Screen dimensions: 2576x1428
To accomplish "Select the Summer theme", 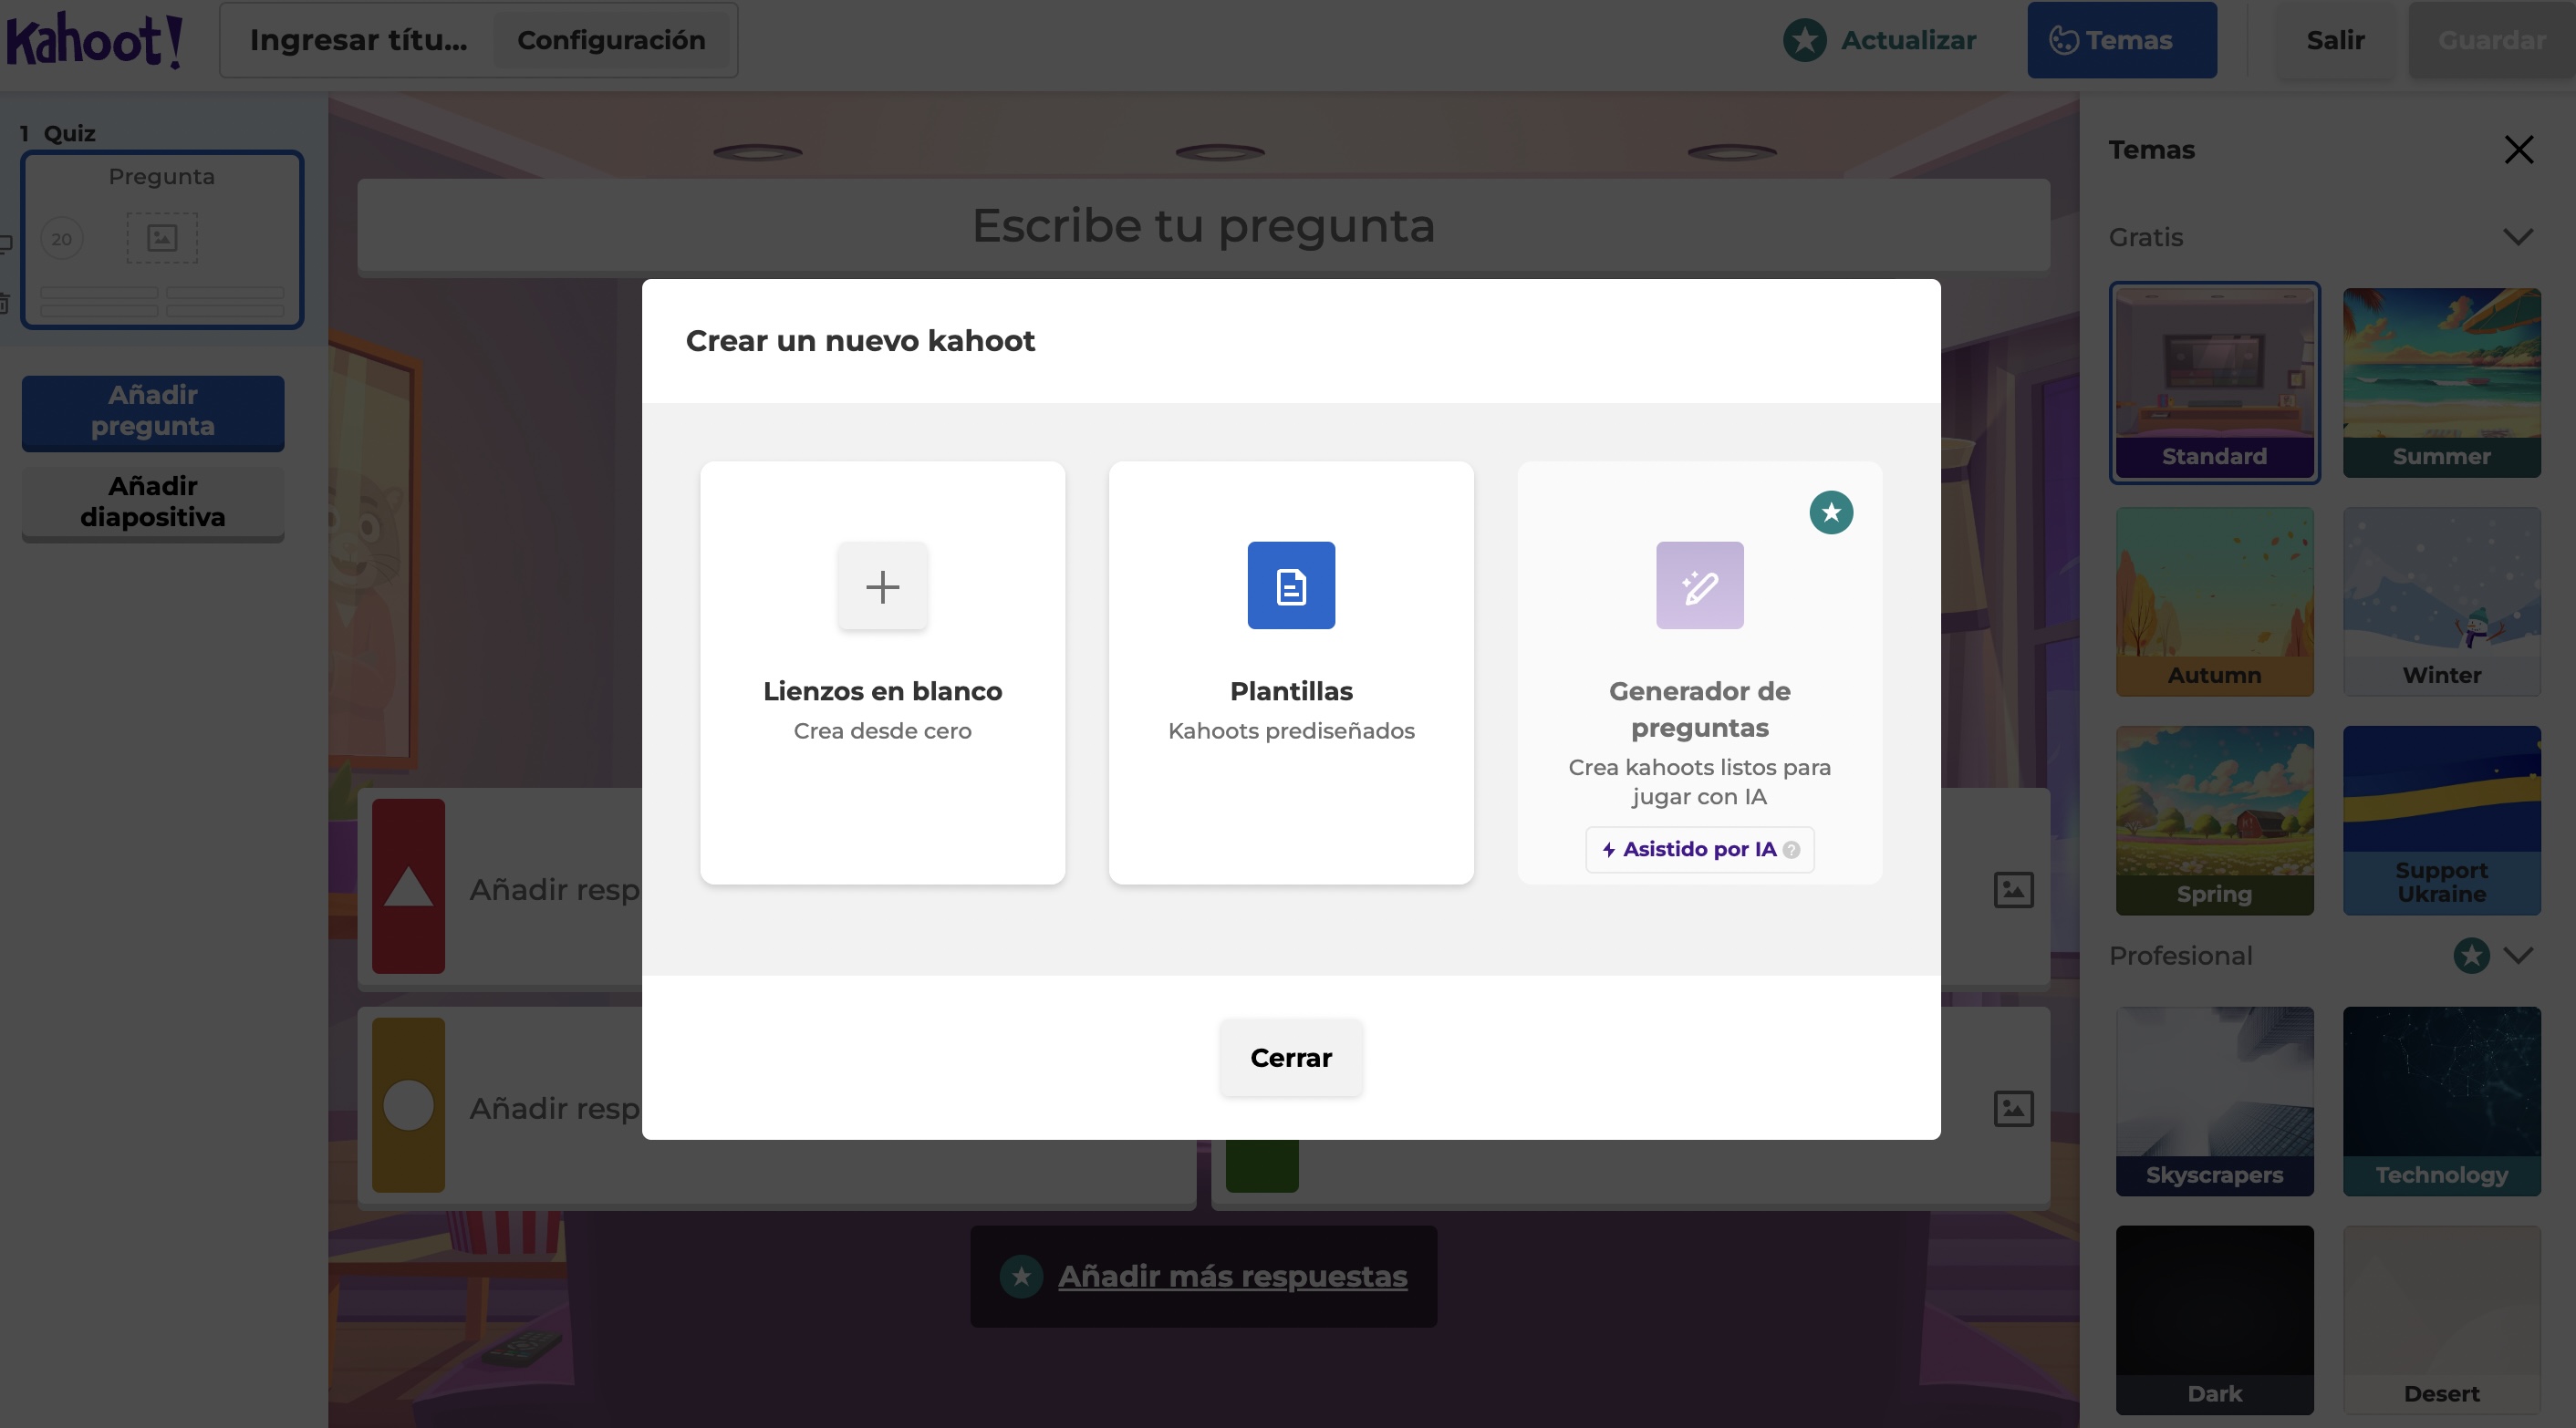I will tap(2441, 383).
